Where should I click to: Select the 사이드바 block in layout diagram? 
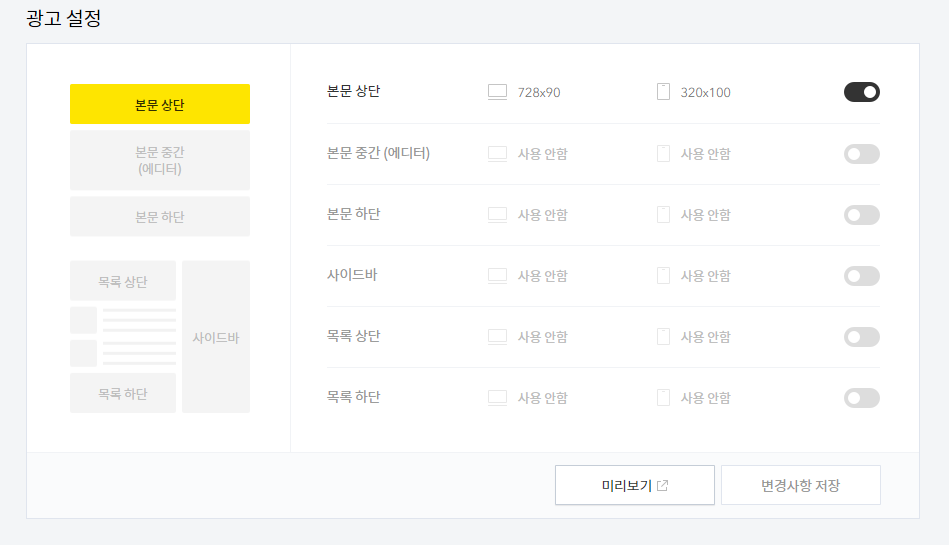coord(216,337)
